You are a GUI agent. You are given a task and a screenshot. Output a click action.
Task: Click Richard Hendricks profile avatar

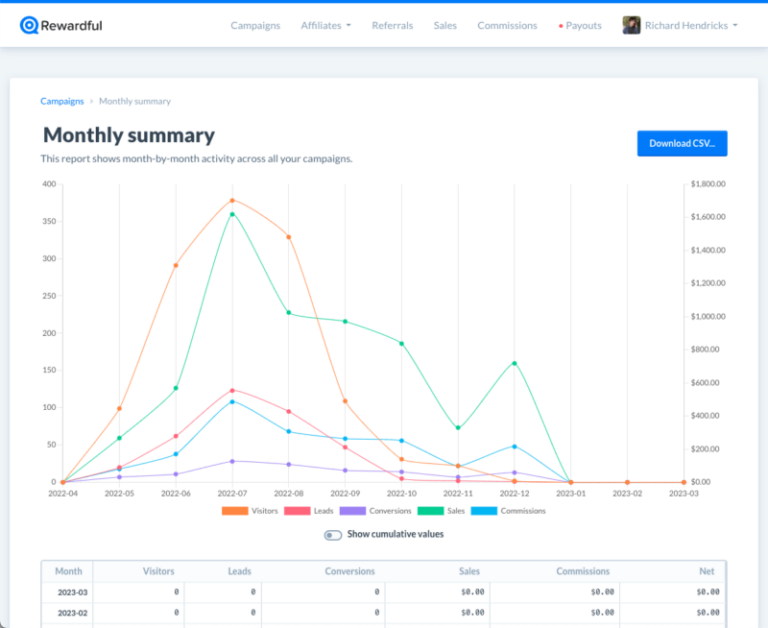(631, 25)
